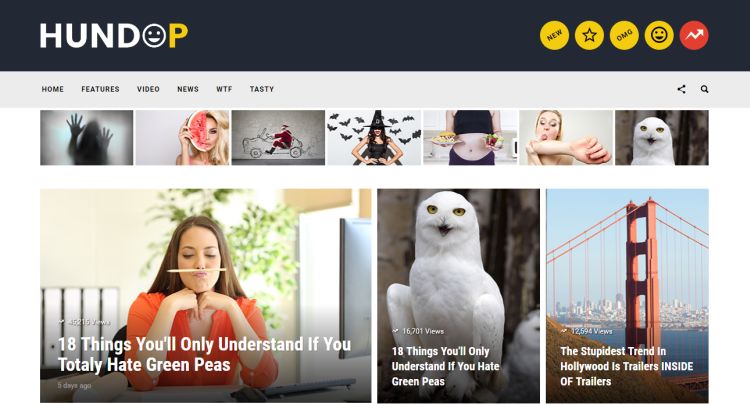Read the Hollywood Trailers INSIDE Trailers article
Viewport: 750px width, 404px height.
(x=627, y=366)
